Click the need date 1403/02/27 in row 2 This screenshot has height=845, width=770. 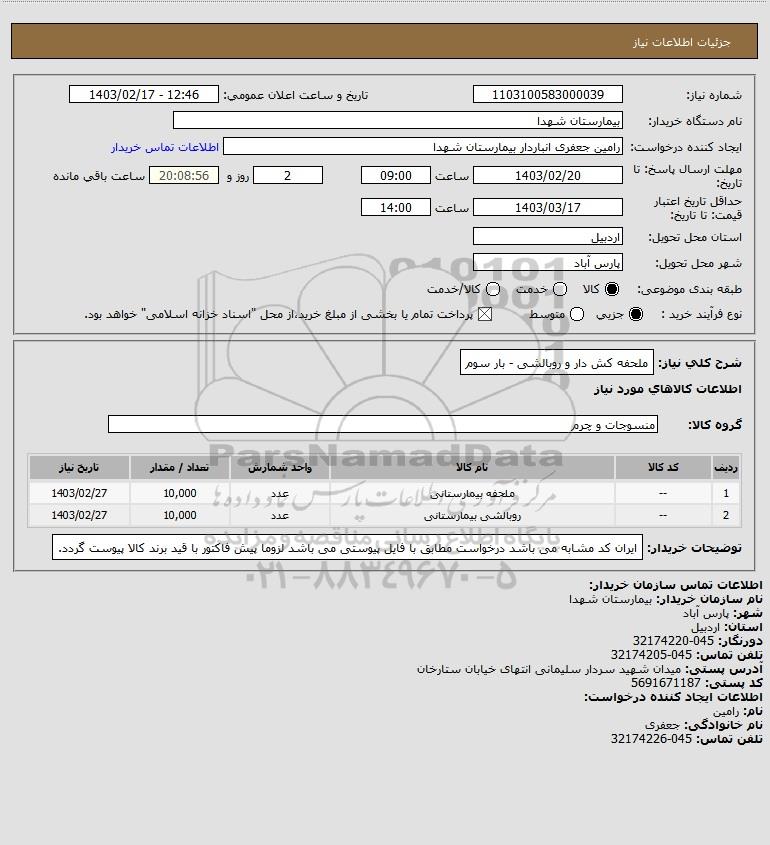click(79, 515)
